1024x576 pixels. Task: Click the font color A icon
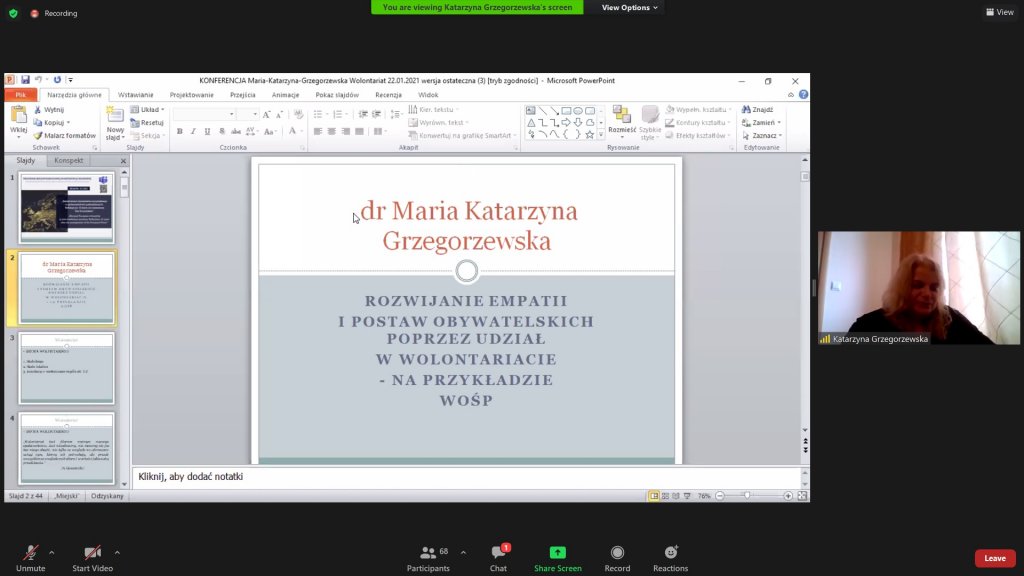293,131
